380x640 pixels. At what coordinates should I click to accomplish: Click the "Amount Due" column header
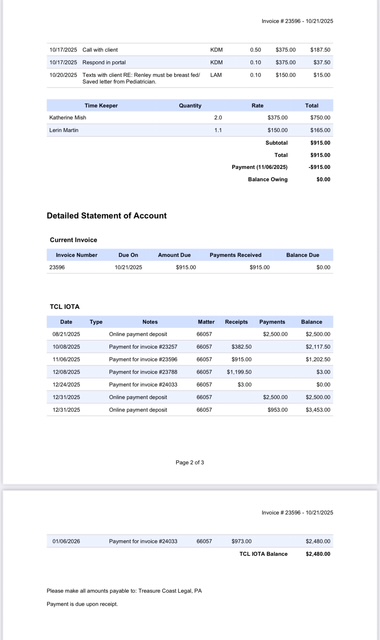click(x=174, y=255)
